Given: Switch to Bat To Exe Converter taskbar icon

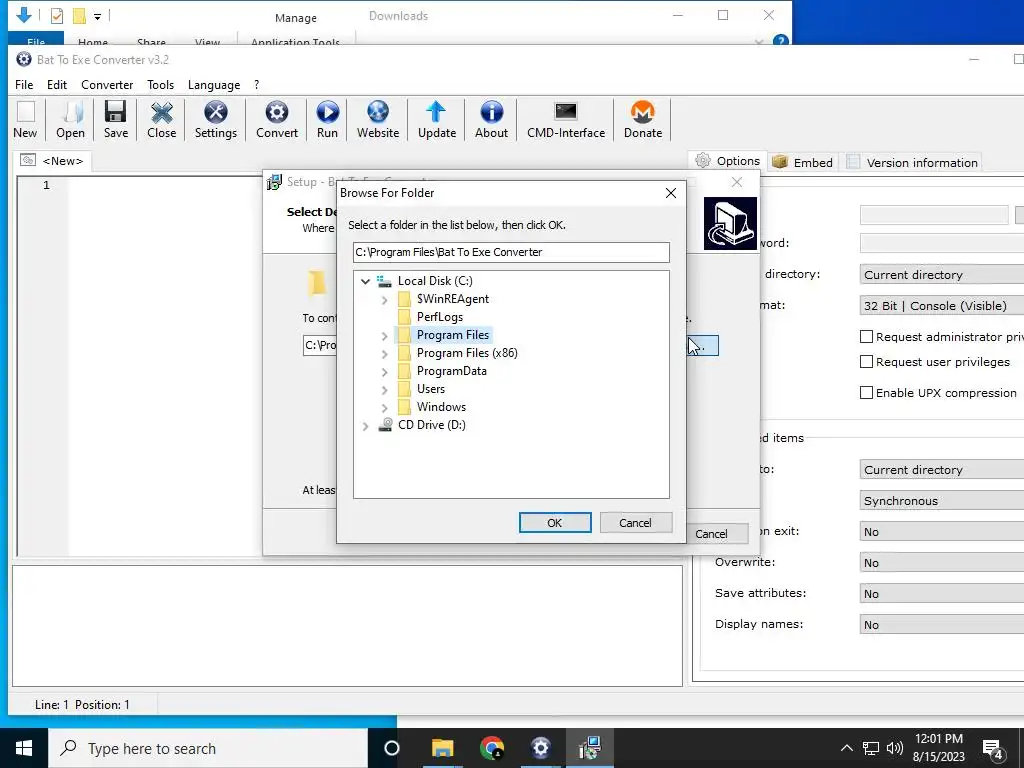Looking at the screenshot, I should (x=540, y=748).
